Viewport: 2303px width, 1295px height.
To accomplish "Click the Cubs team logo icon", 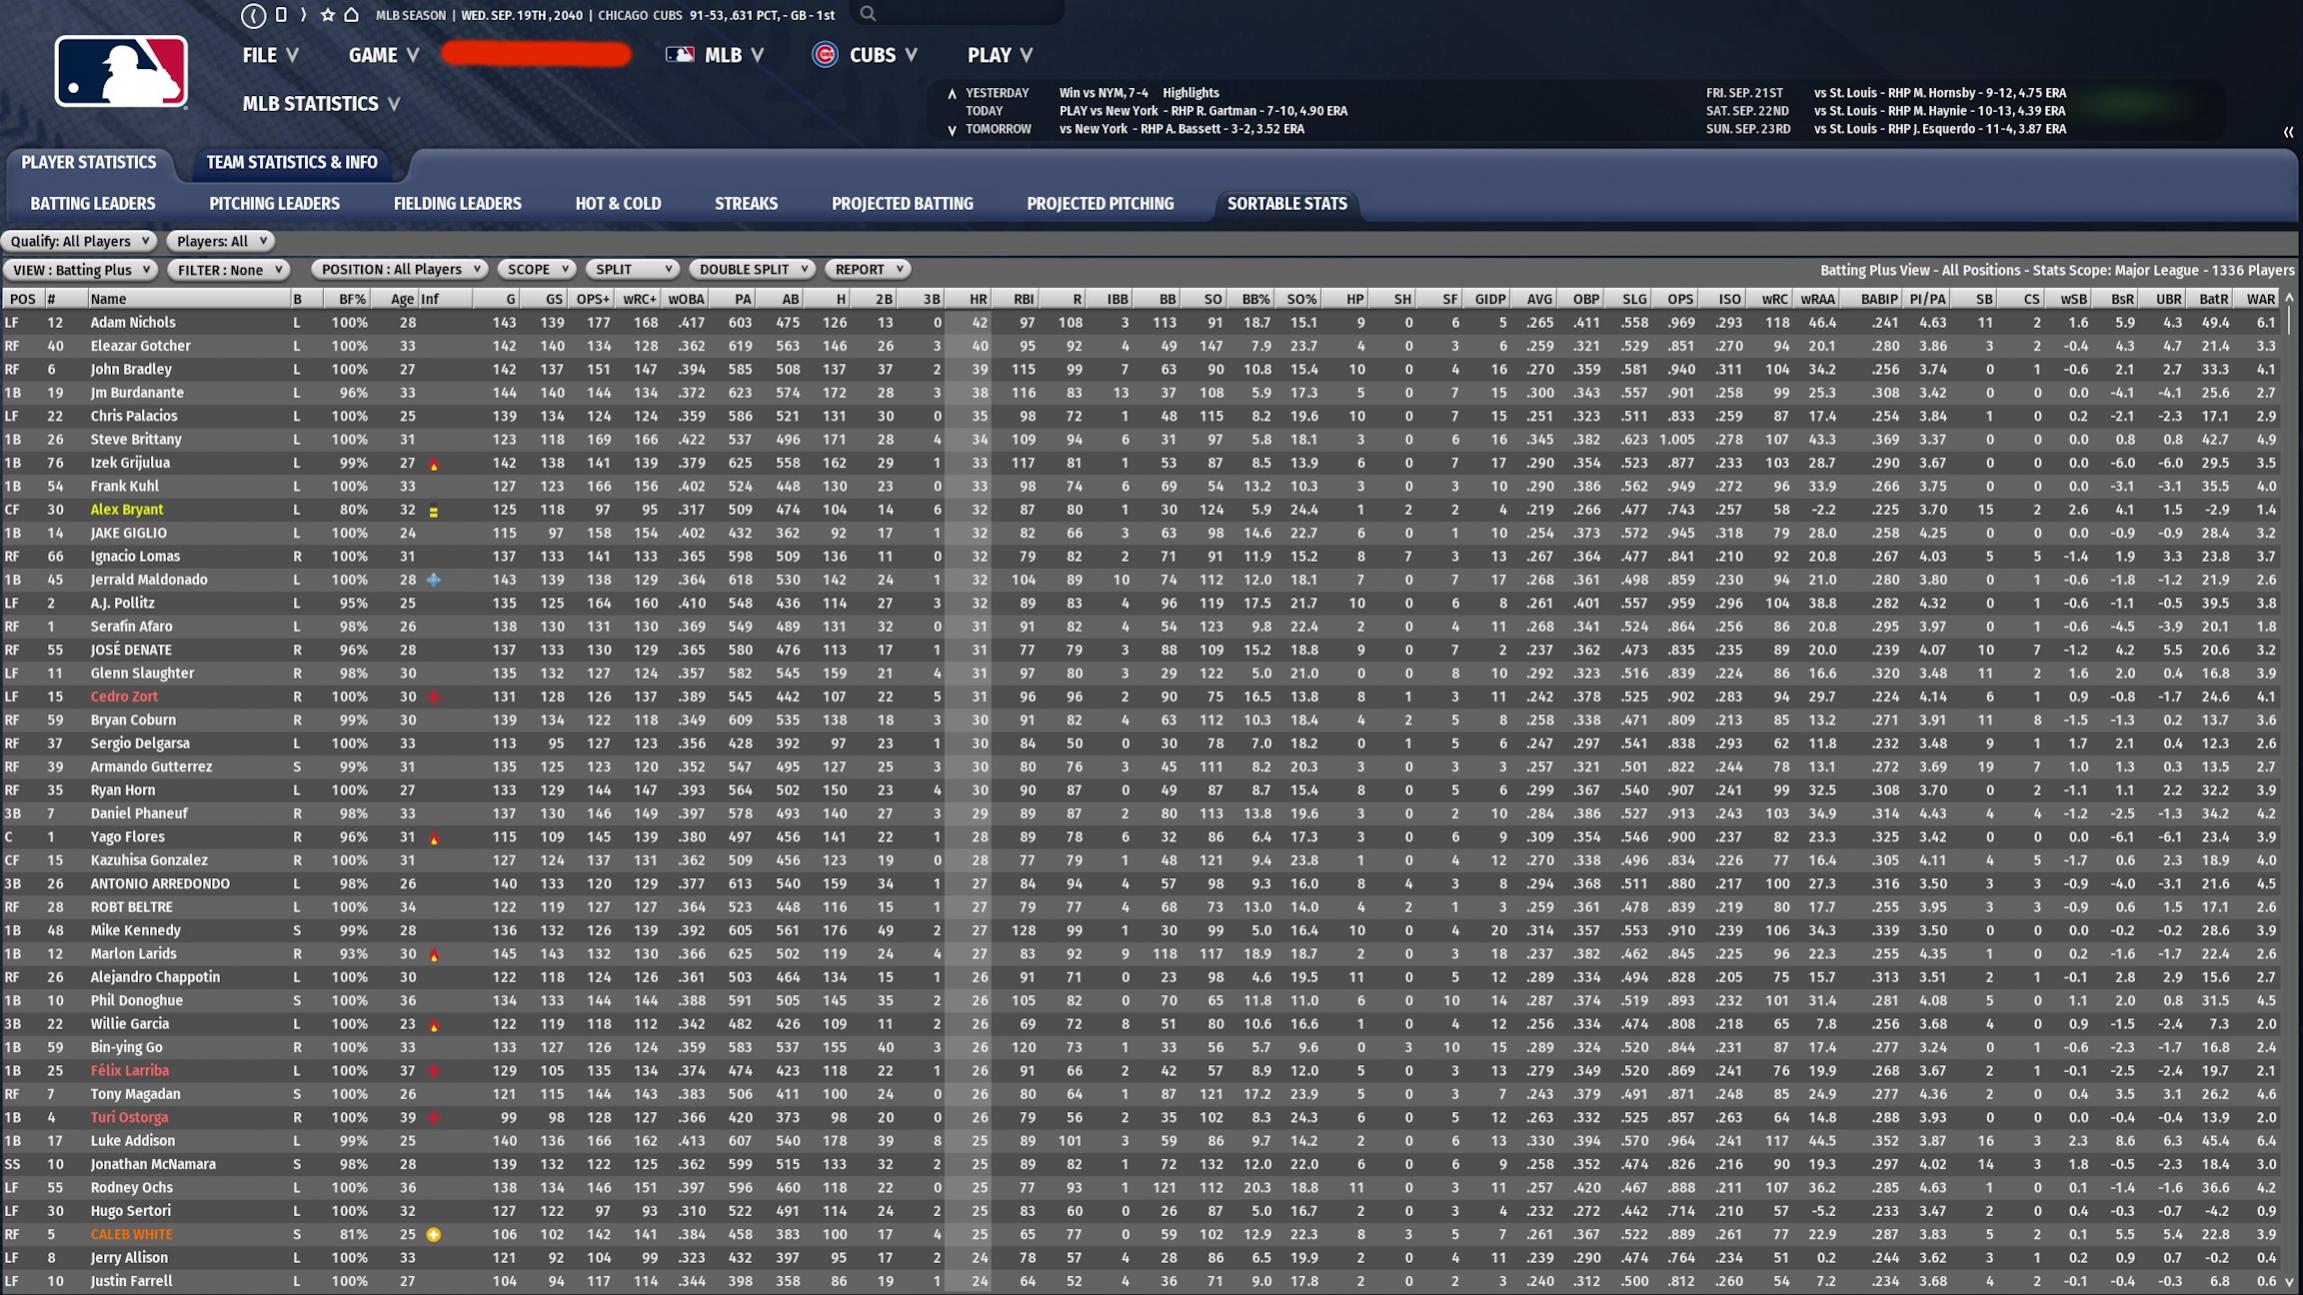I will (x=824, y=55).
